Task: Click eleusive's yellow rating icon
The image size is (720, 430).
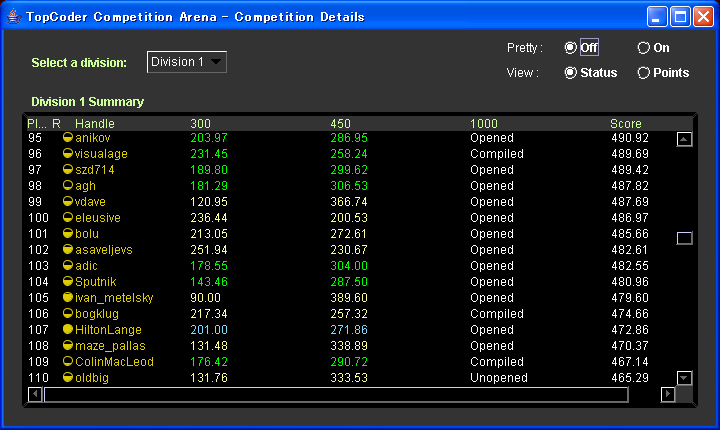Action: point(68,217)
